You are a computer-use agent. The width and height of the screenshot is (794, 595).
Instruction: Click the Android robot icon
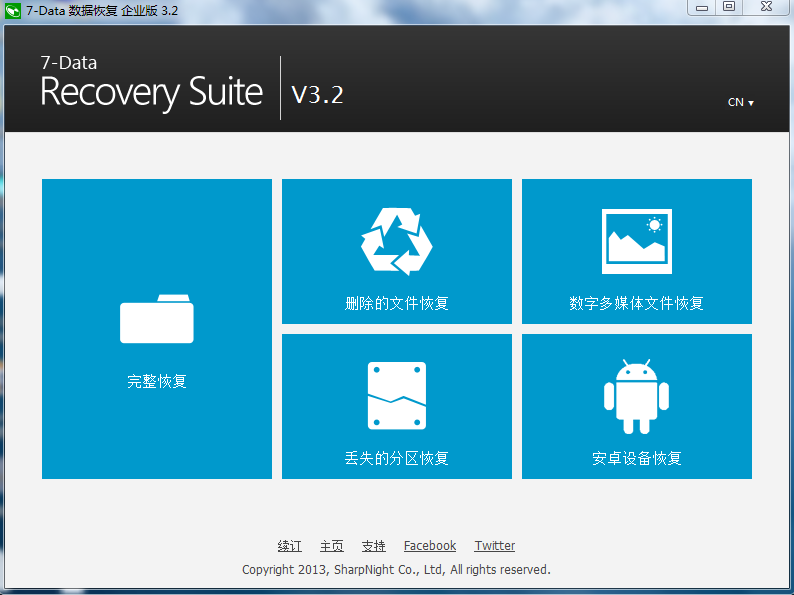pos(637,396)
